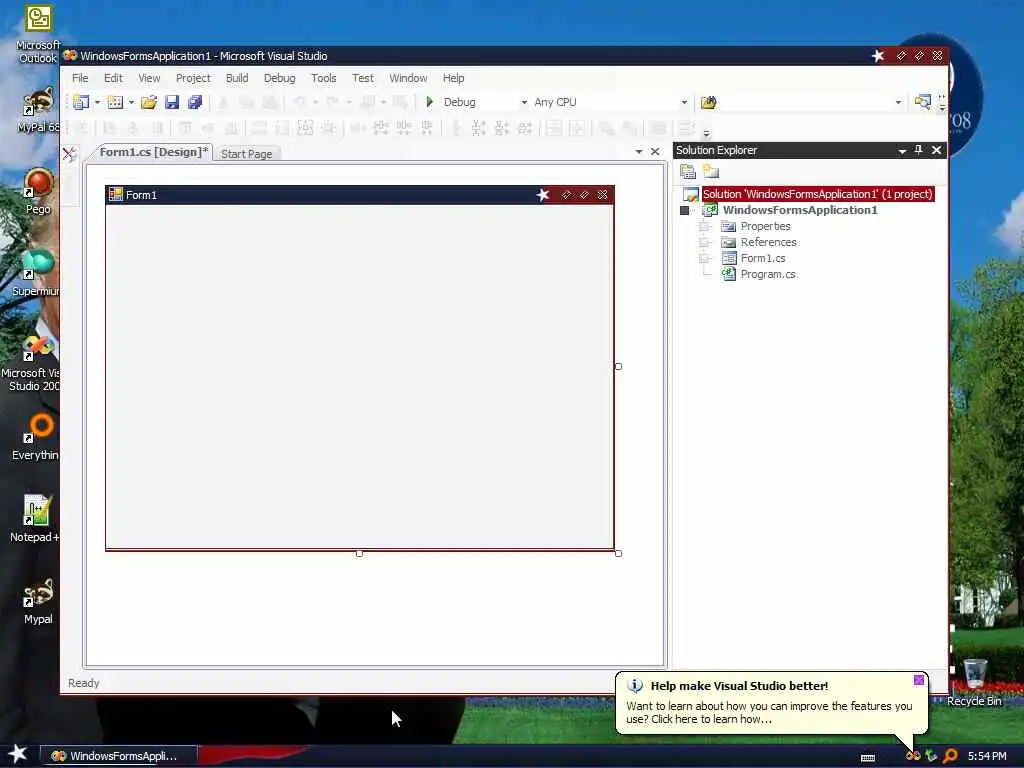The width and height of the screenshot is (1024, 768).
Task: Click the WindowsFormsAppli... taskbar button
Action: click(x=120, y=756)
